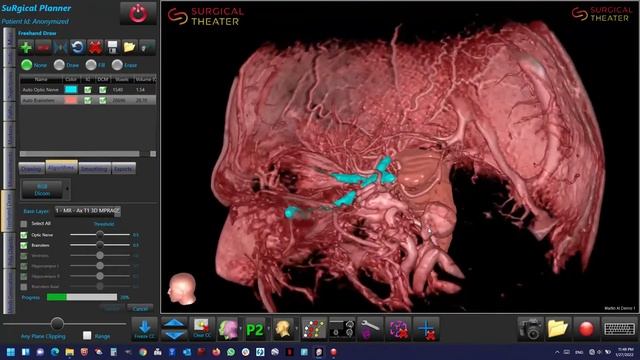Viewport: 640px width, 360px height.
Task: Toggle the Range checkbox
Action: [x=87, y=336]
